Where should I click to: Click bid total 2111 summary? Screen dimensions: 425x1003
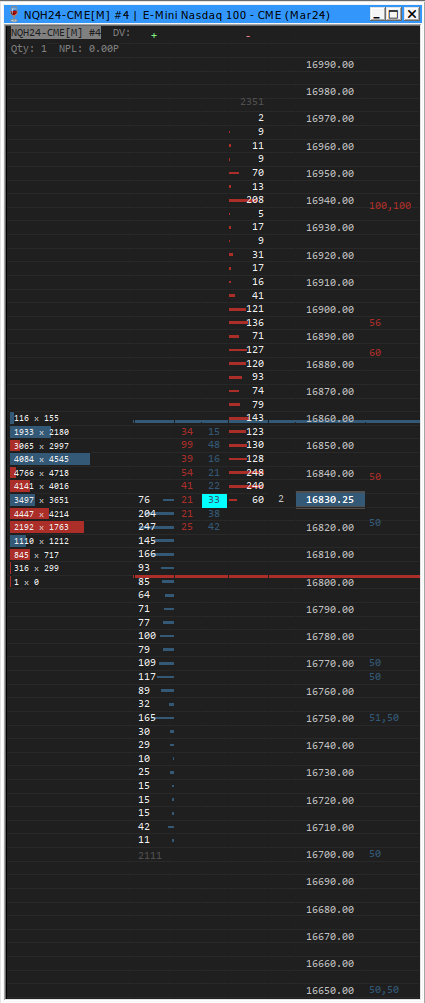point(150,856)
